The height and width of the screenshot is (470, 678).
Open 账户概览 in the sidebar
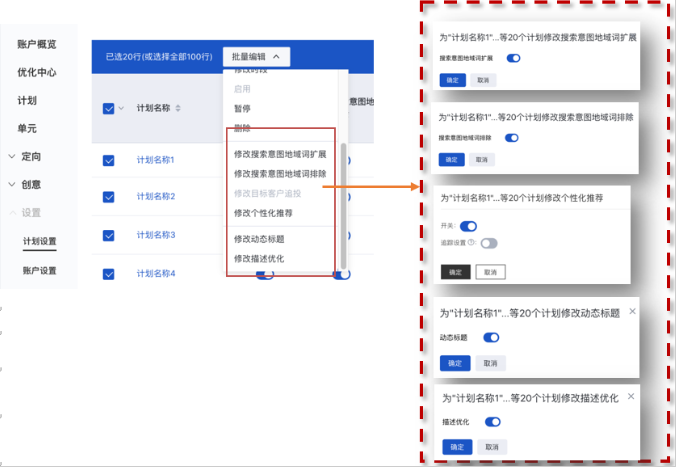click(x=37, y=44)
